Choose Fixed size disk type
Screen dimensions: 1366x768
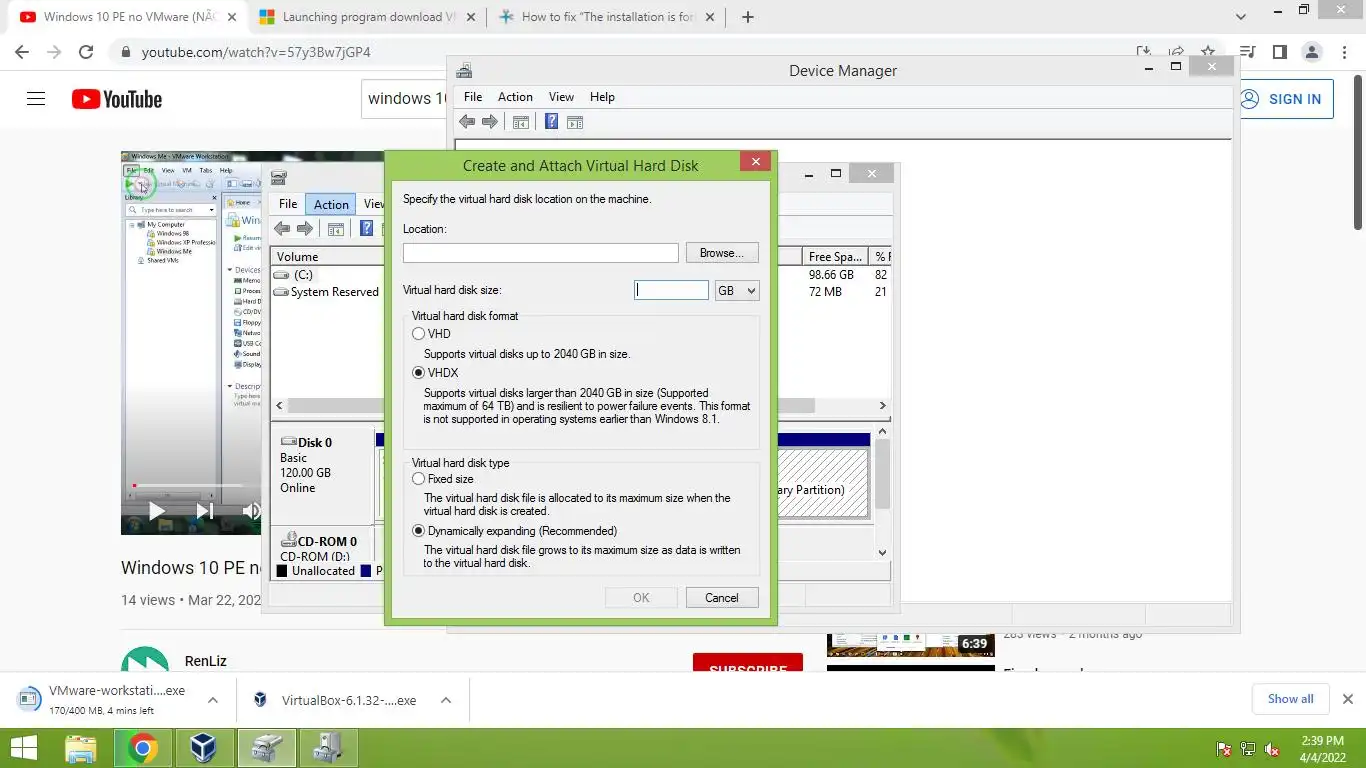(x=418, y=479)
